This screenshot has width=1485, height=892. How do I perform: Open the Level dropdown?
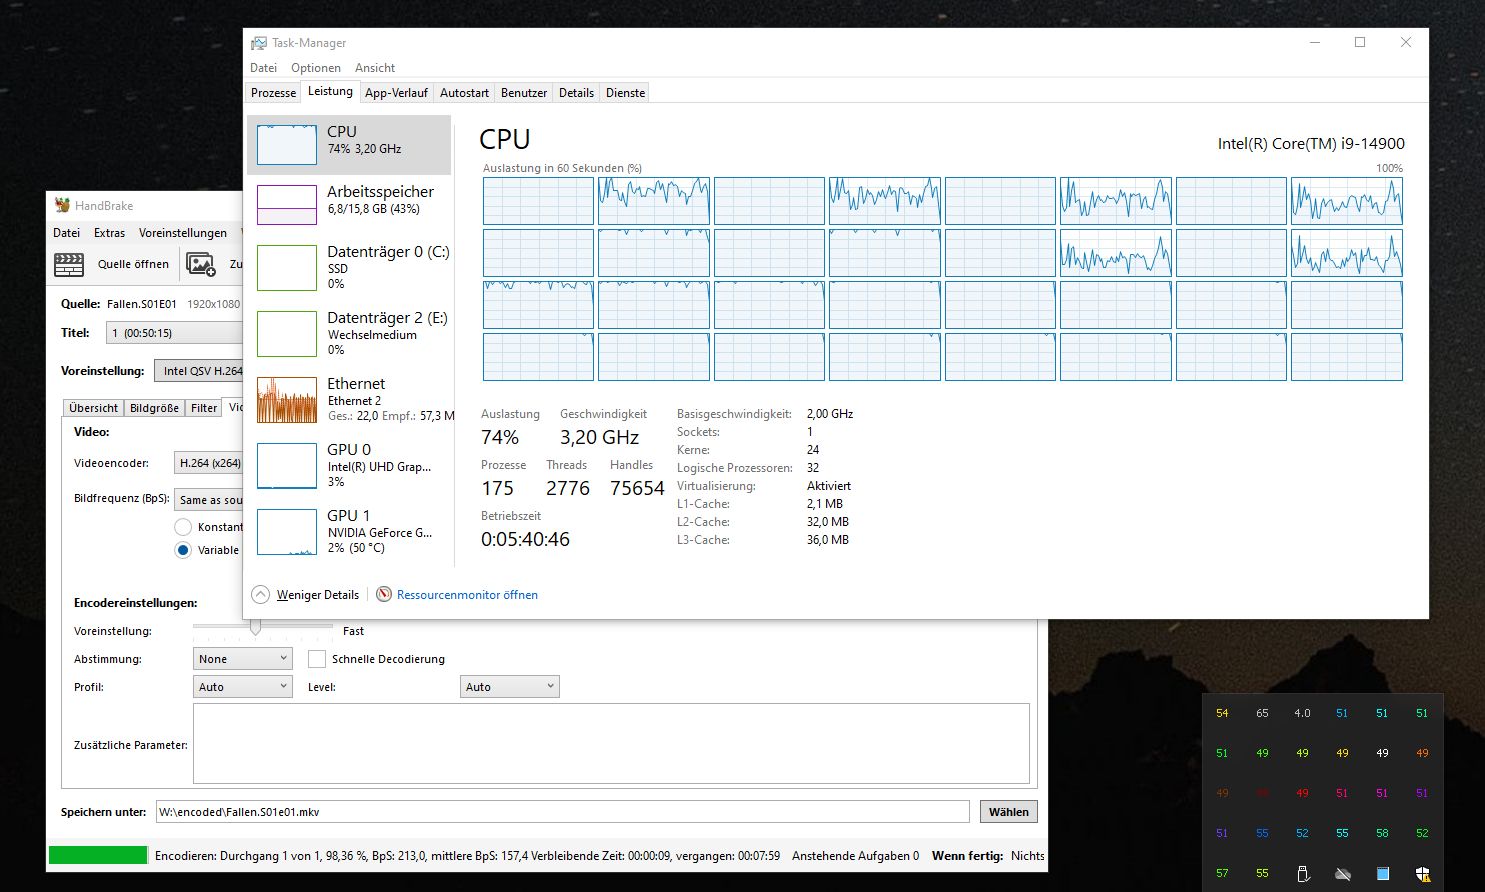509,687
